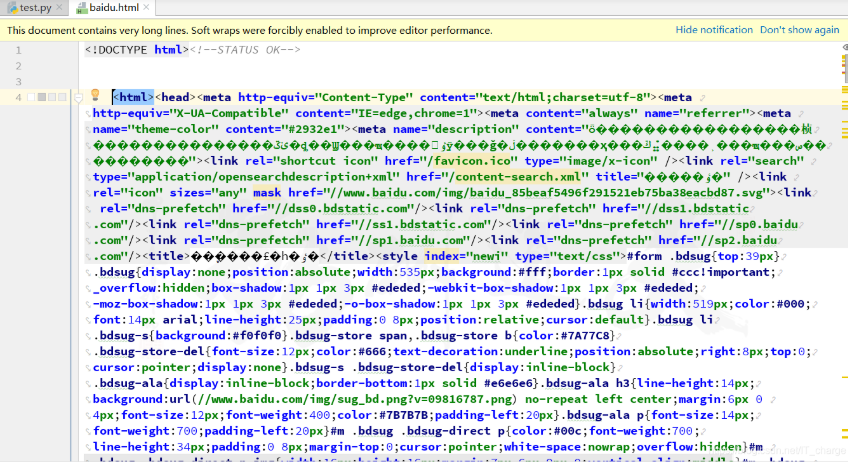The width and height of the screenshot is (848, 463).
Task: Click the sug_bd.png background URL
Action: pyautogui.click(x=354, y=399)
